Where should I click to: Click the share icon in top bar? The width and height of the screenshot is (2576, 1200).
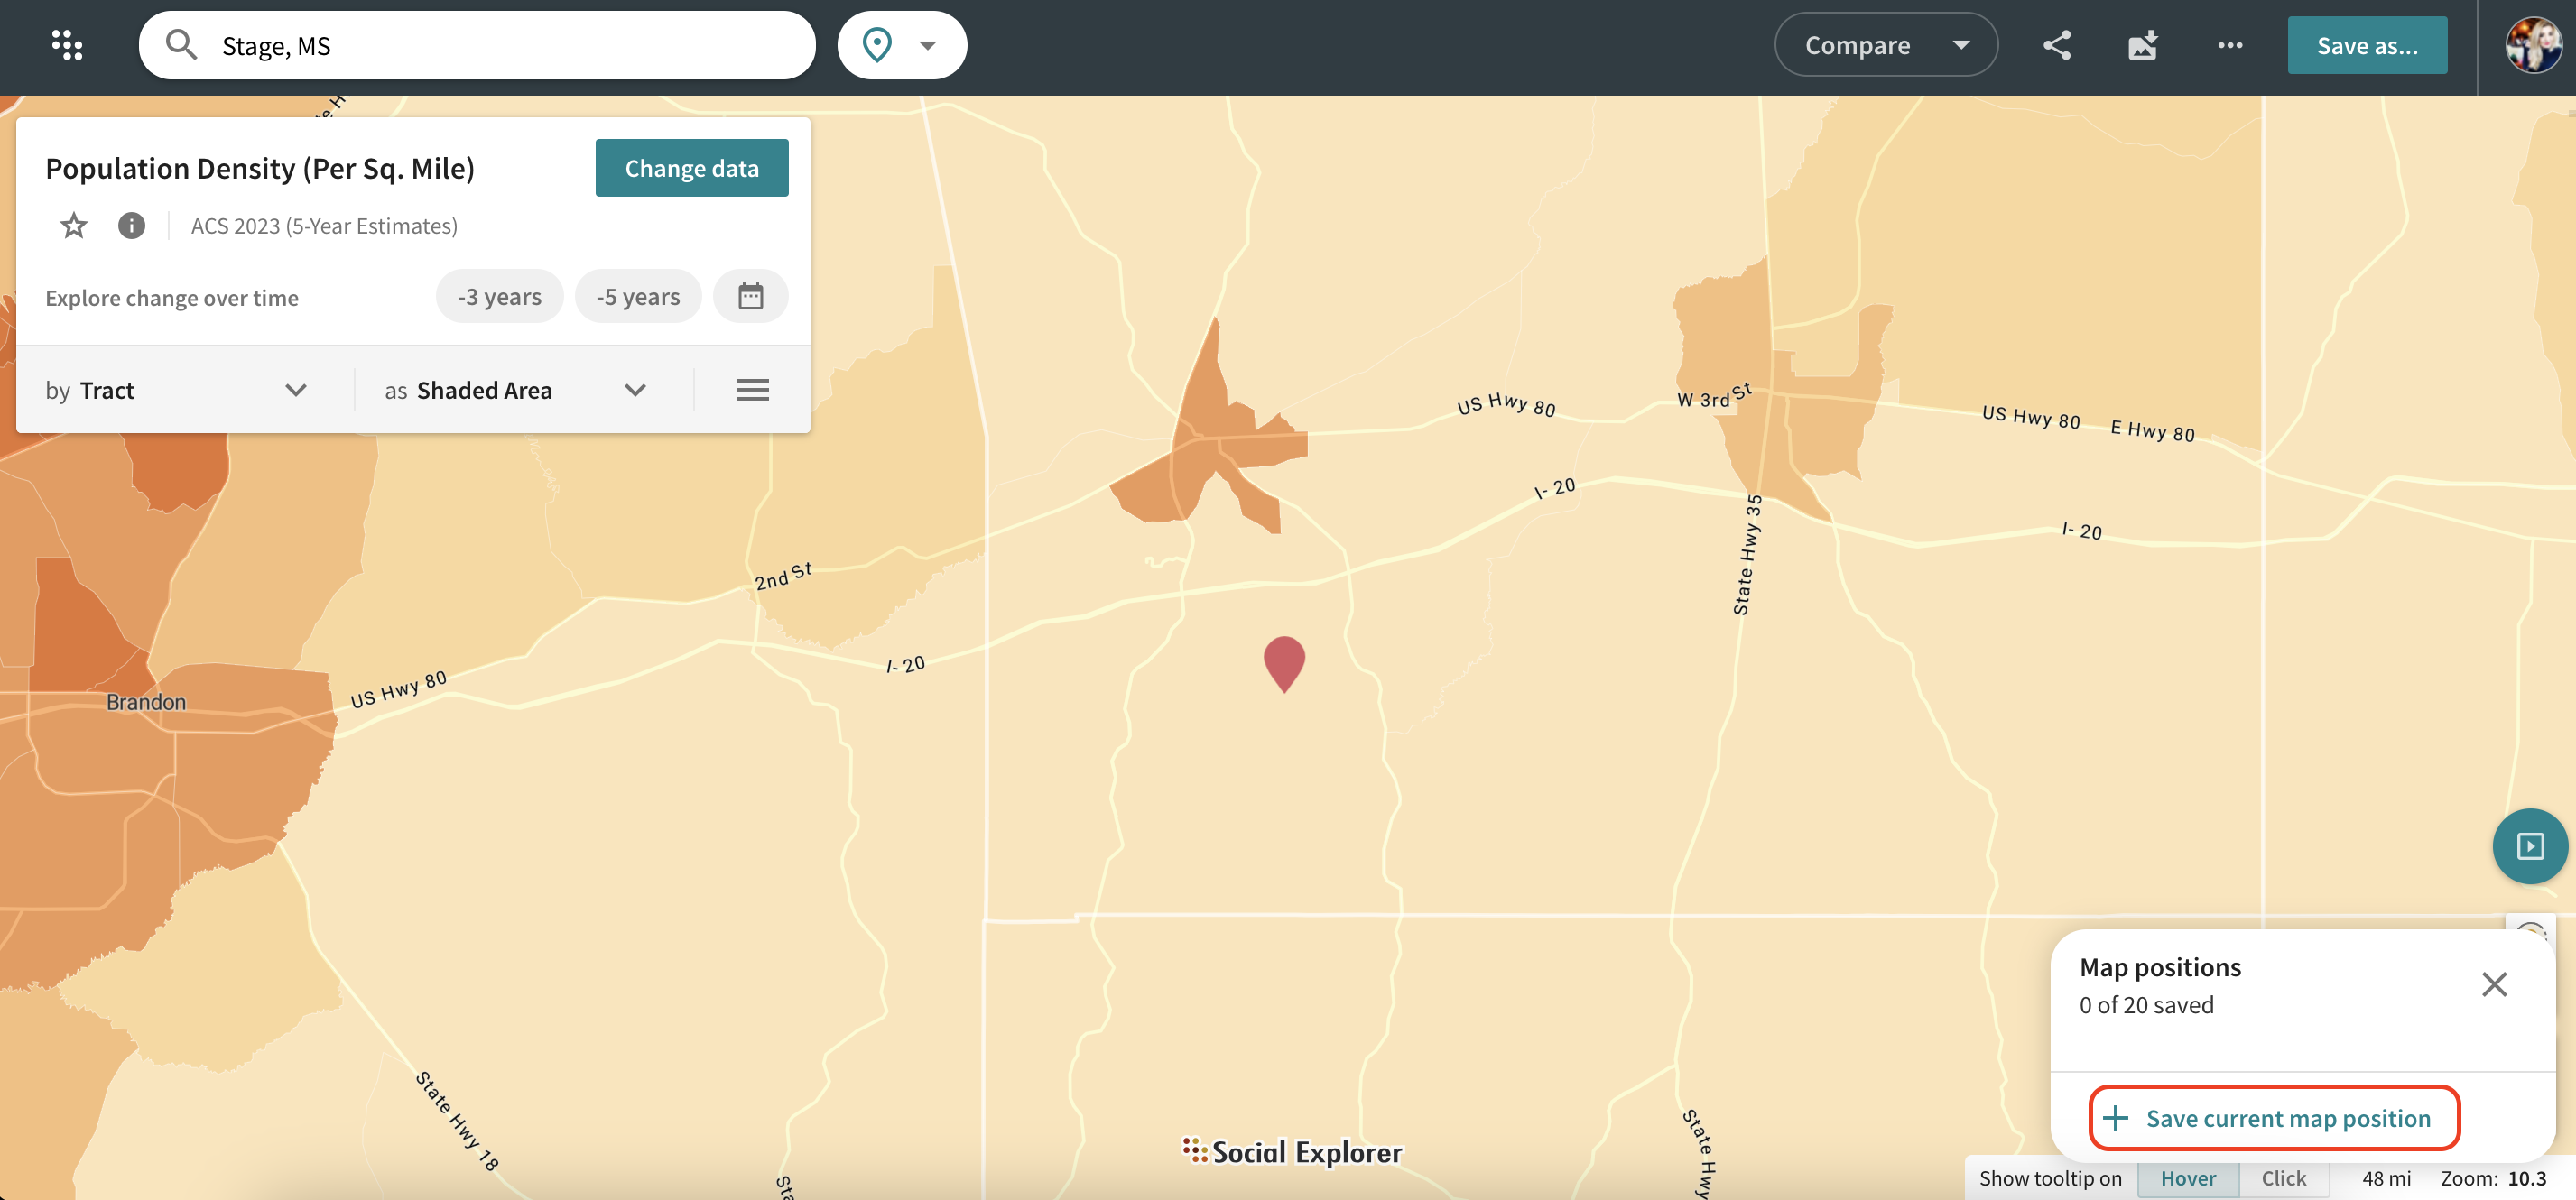tap(2056, 45)
